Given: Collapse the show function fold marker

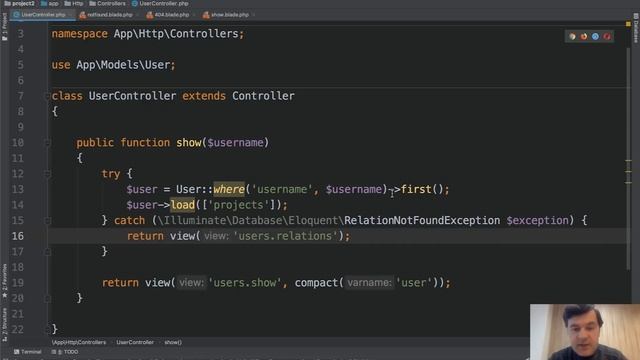Looking at the screenshot, I should (47, 143).
